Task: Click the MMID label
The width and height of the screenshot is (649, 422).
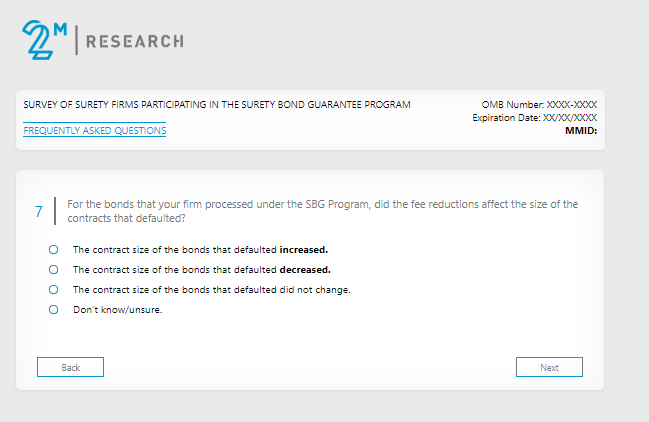Action: 580,131
